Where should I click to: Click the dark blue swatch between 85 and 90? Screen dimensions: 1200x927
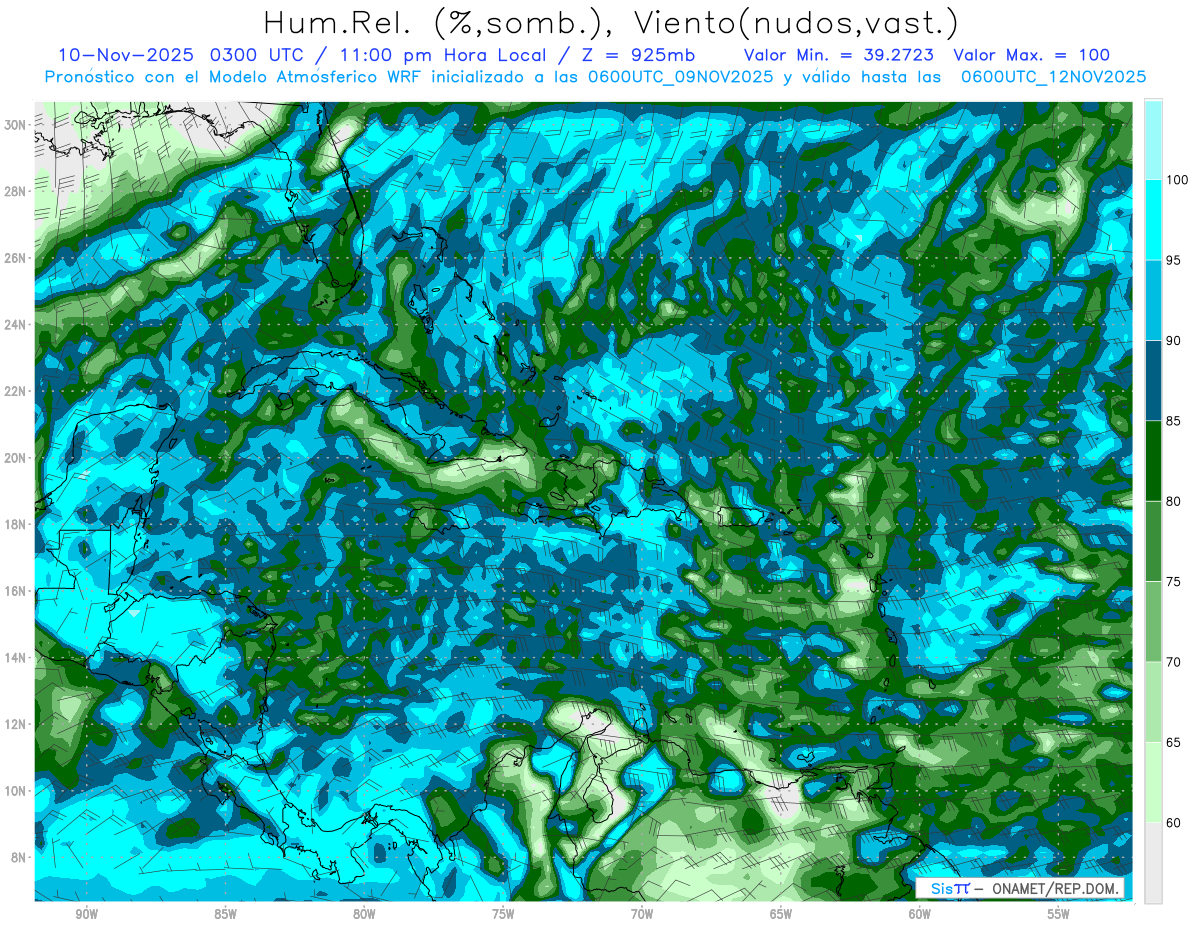[x=1153, y=381]
